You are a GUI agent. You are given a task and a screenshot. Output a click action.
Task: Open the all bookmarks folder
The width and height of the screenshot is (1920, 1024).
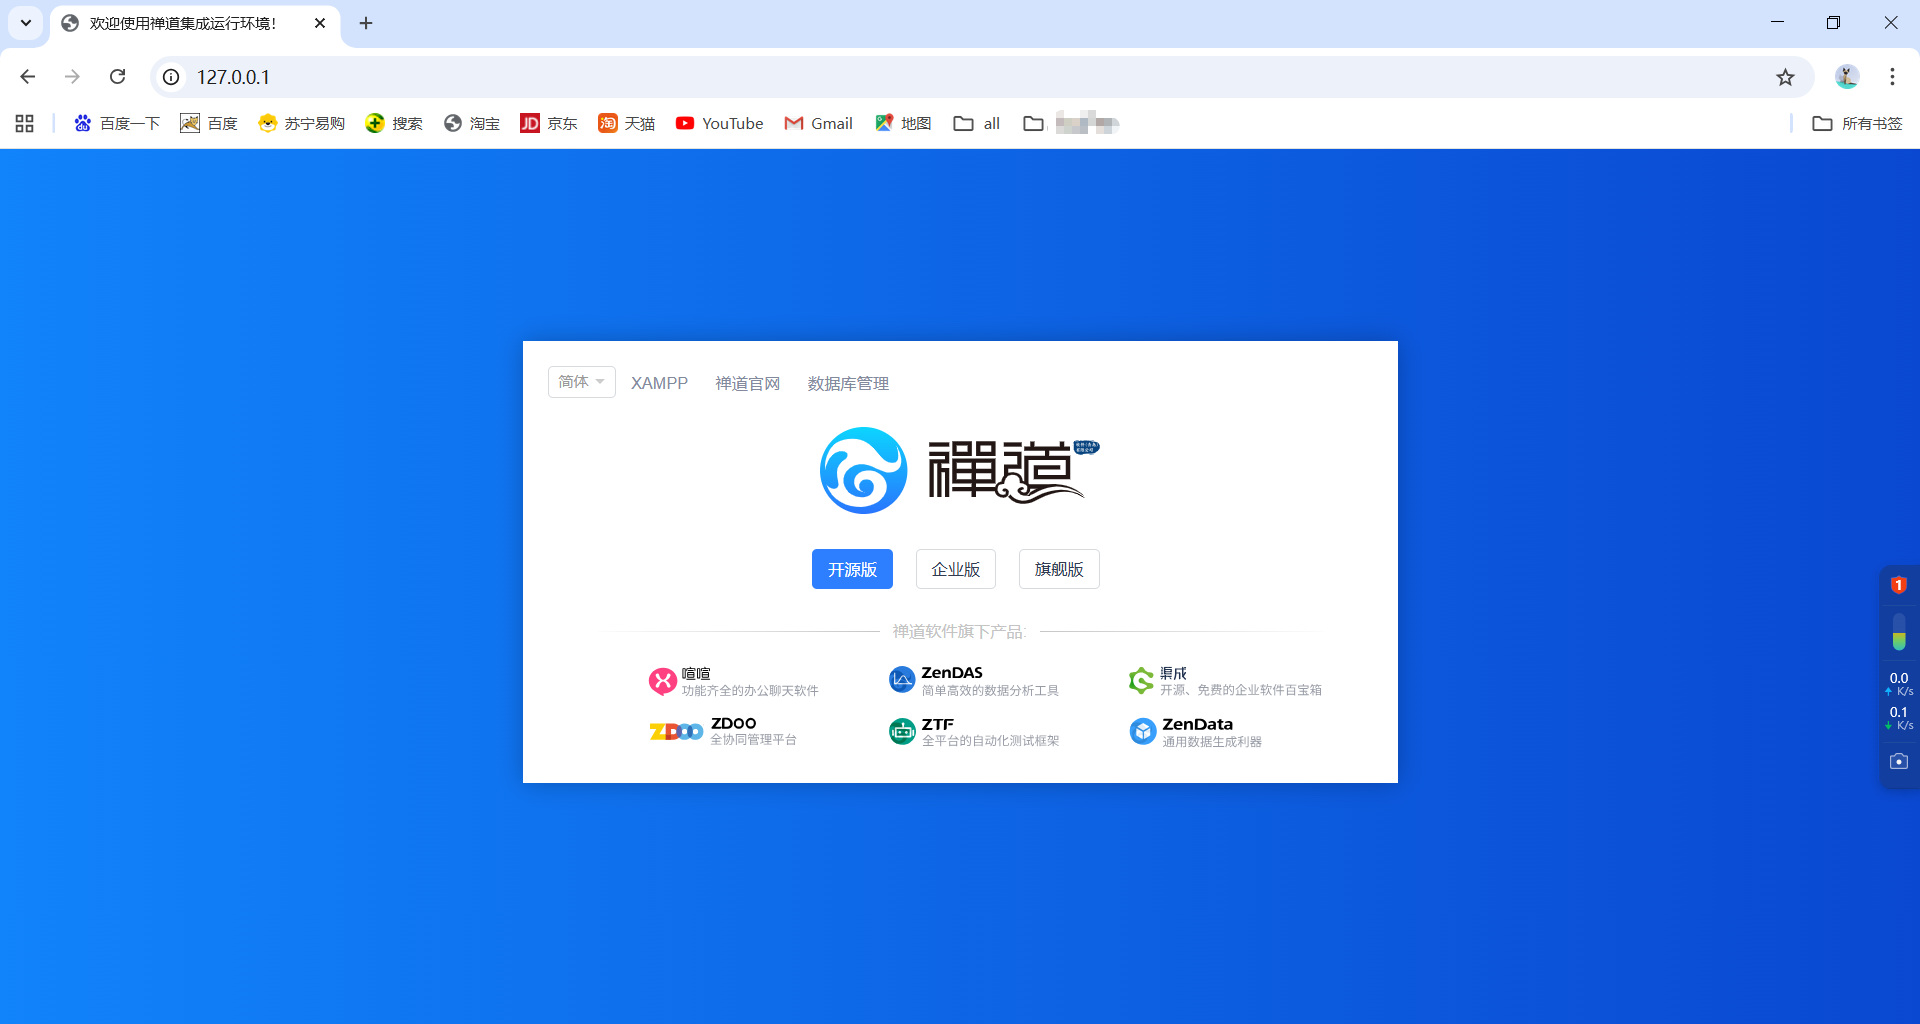tap(977, 123)
